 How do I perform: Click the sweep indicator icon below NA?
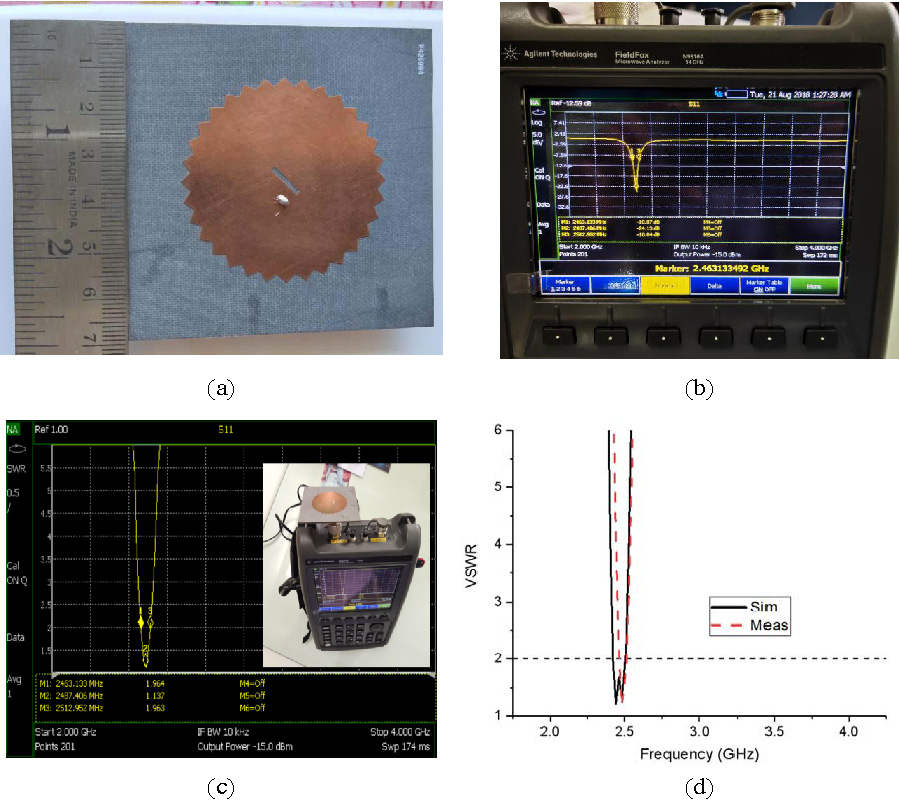(16, 449)
